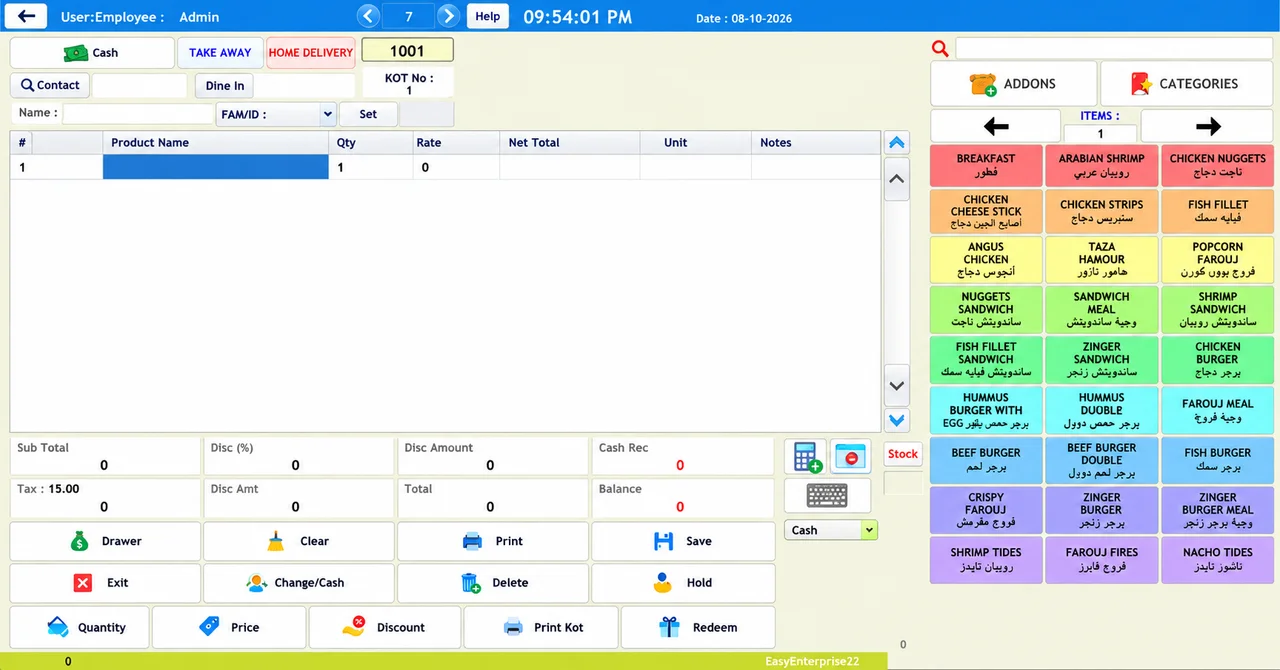Open CATEGORIES panel
The height and width of the screenshot is (670, 1280).
(x=1186, y=84)
